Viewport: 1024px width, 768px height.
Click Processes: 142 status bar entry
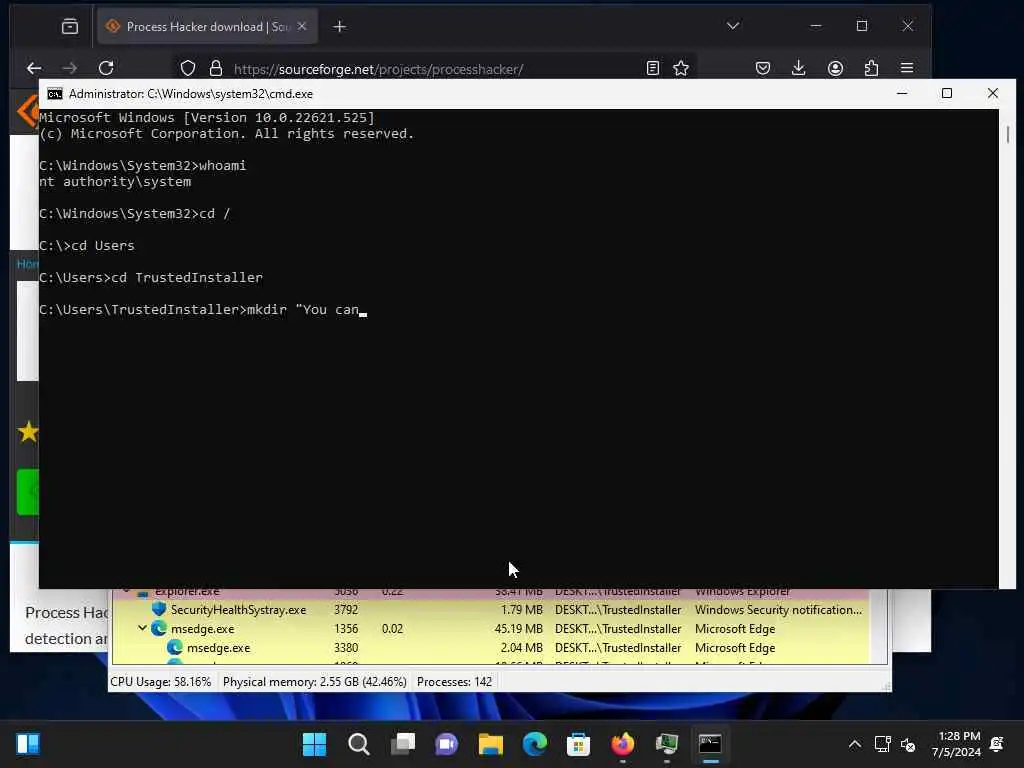click(x=455, y=682)
